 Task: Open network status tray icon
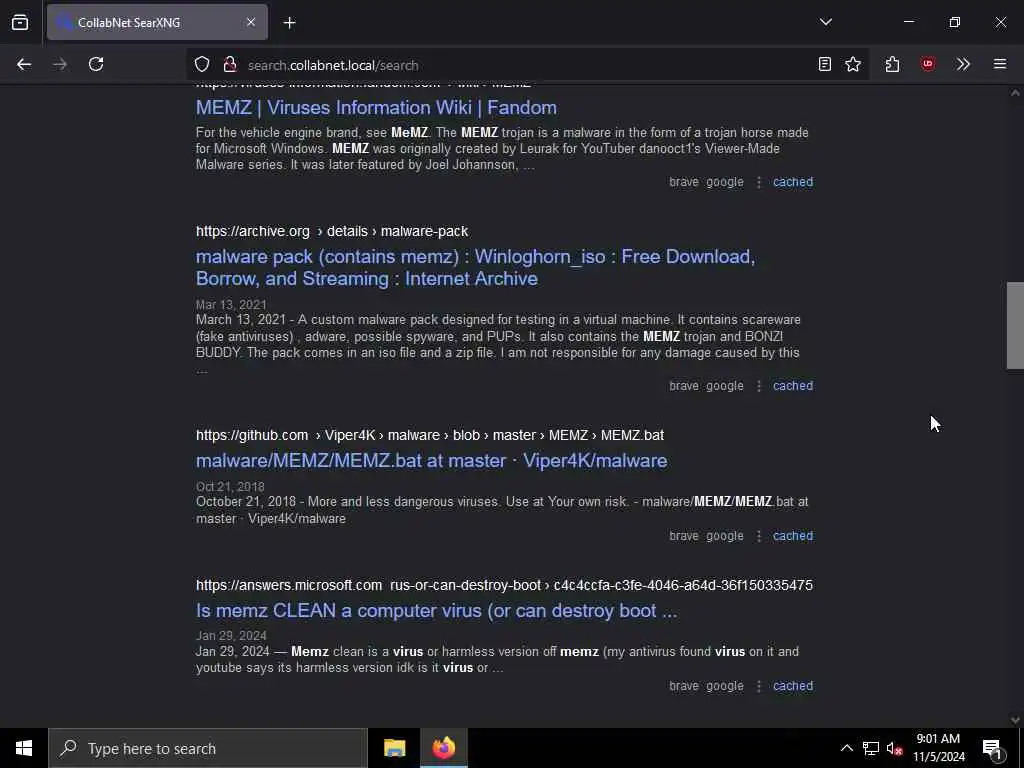click(x=871, y=748)
